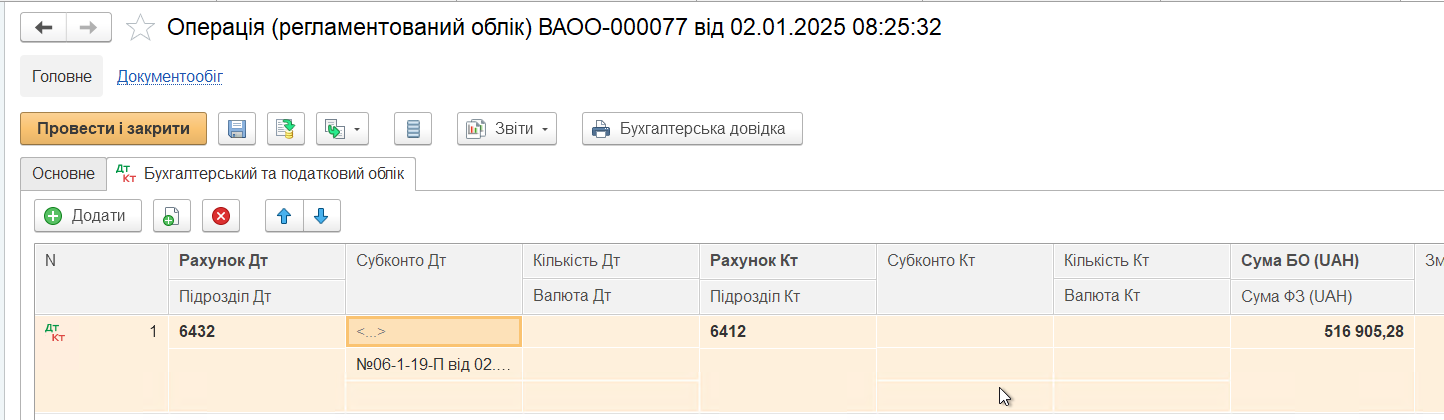Image resolution: width=1444 pixels, height=420 pixels.
Task: Copy the selected row icon
Action: (172, 215)
